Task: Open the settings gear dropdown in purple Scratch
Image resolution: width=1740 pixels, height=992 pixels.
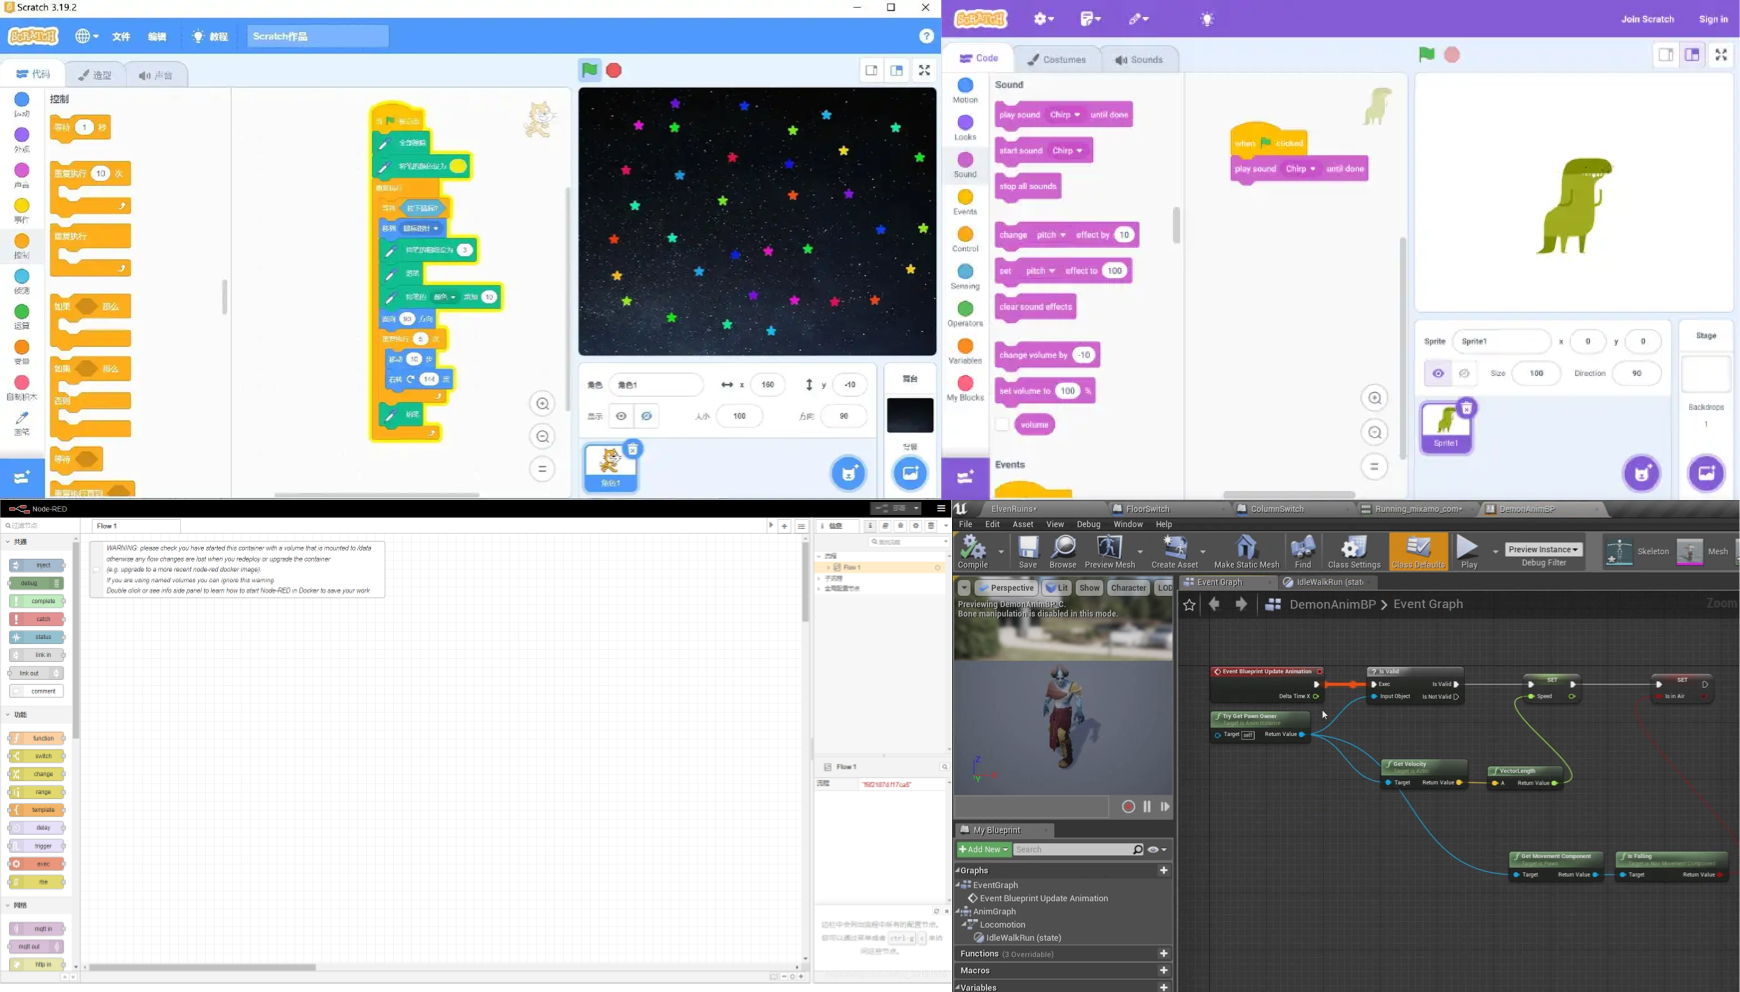Action: pos(1044,19)
